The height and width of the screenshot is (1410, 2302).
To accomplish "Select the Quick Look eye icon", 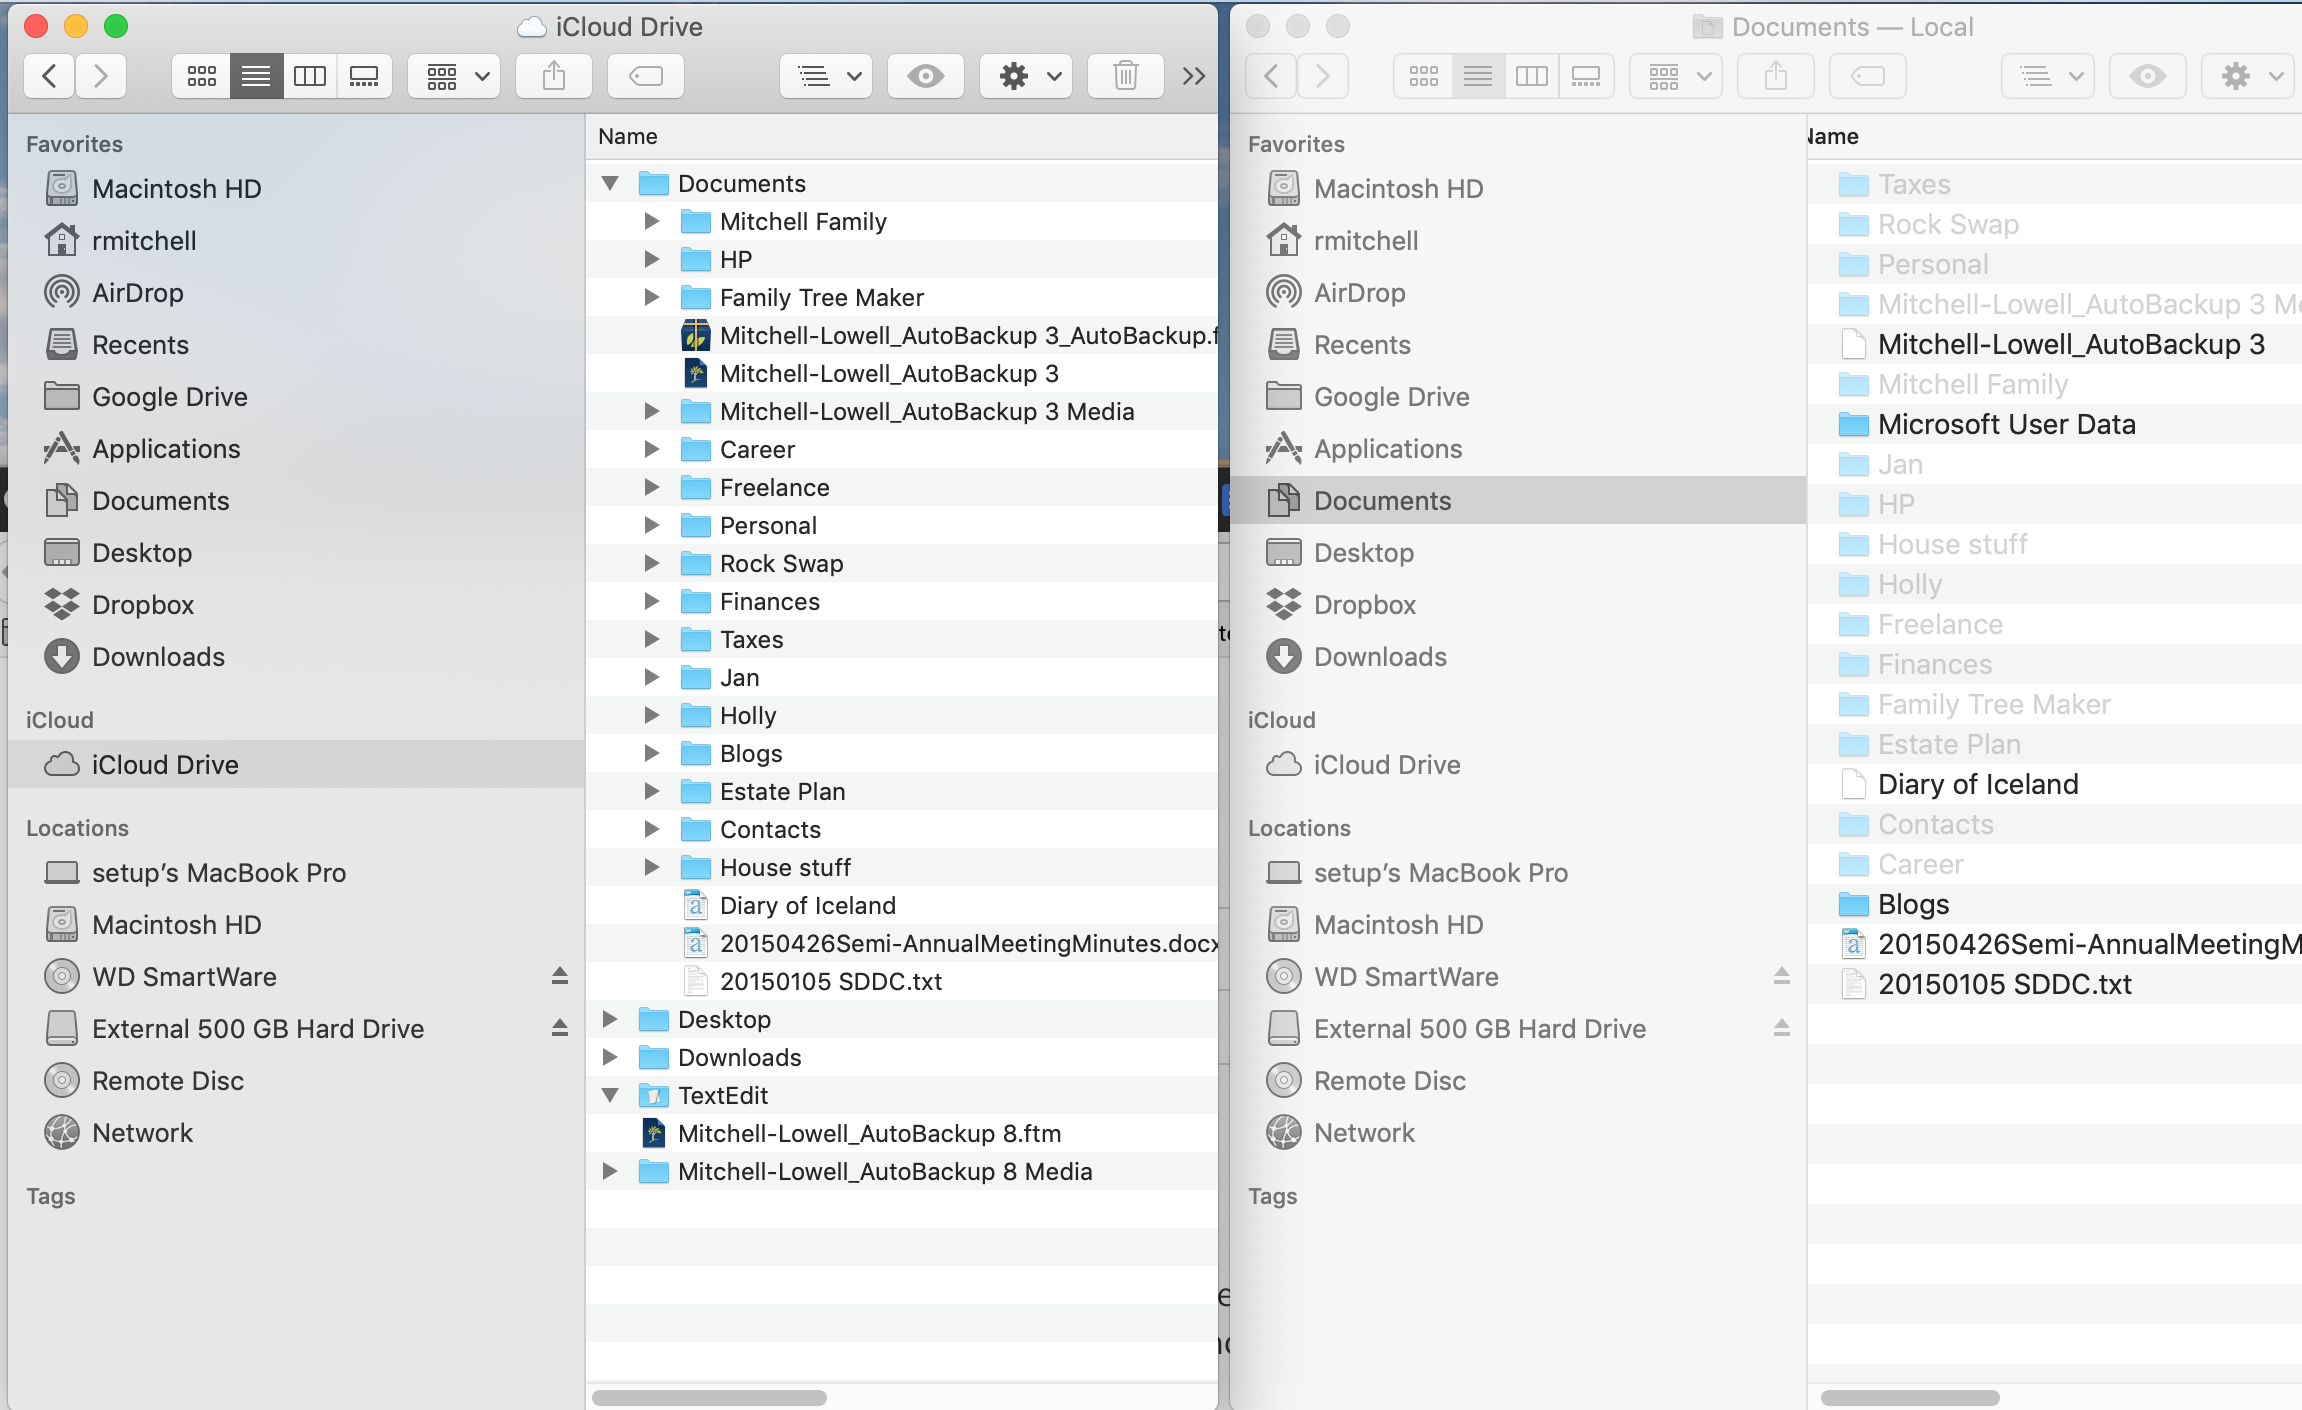I will click(x=926, y=76).
